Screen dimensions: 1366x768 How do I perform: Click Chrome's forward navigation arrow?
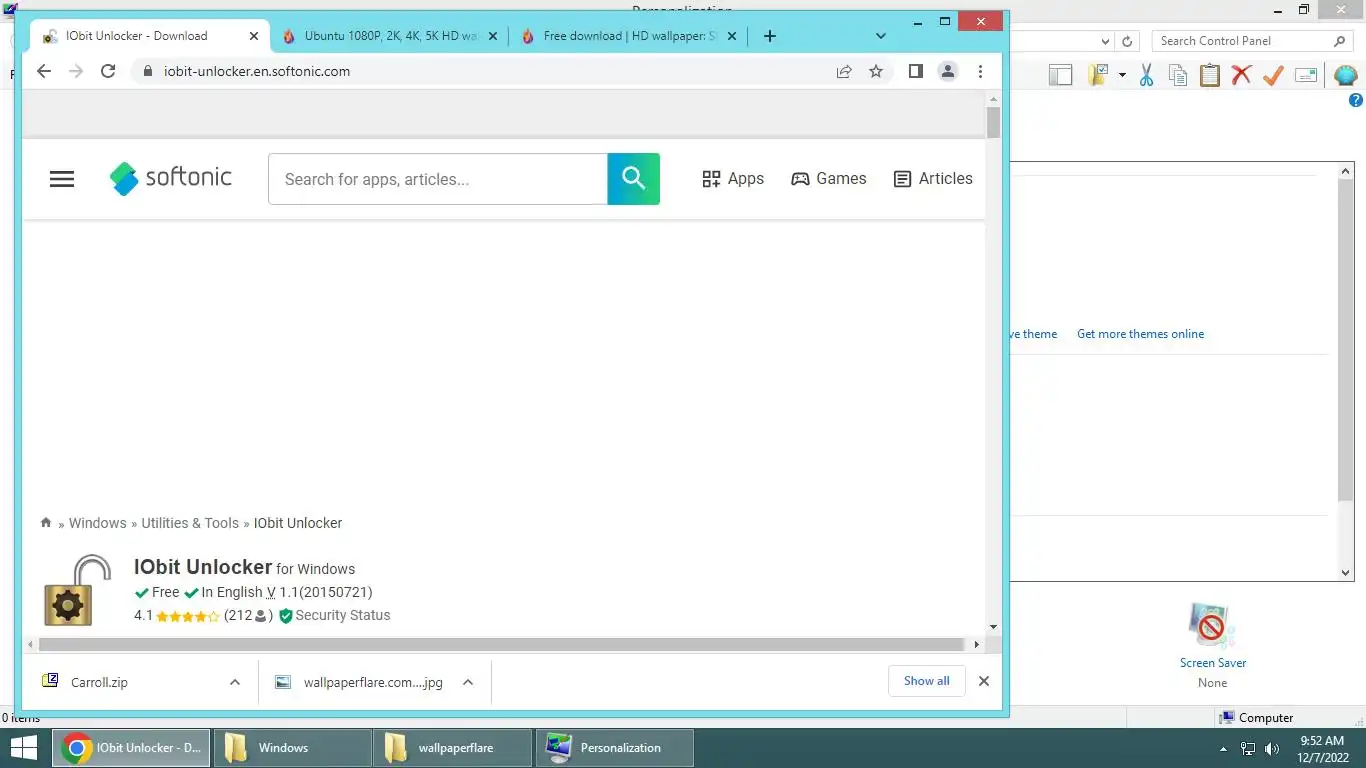(x=76, y=71)
